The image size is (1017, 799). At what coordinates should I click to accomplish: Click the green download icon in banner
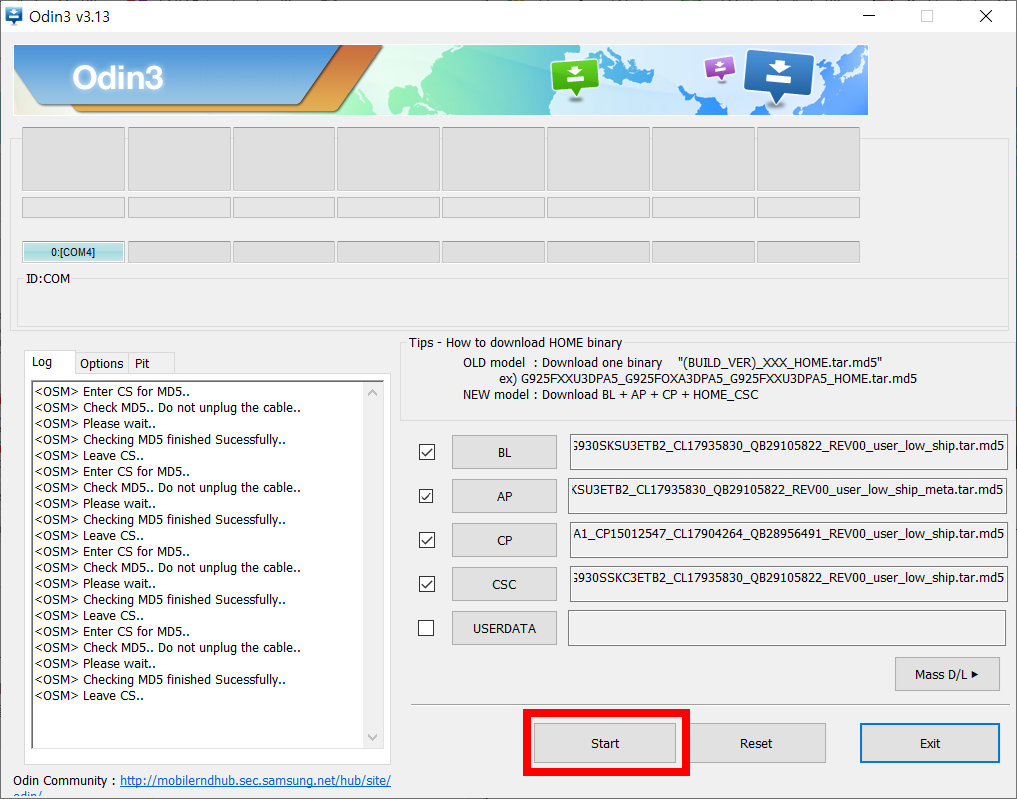point(575,78)
